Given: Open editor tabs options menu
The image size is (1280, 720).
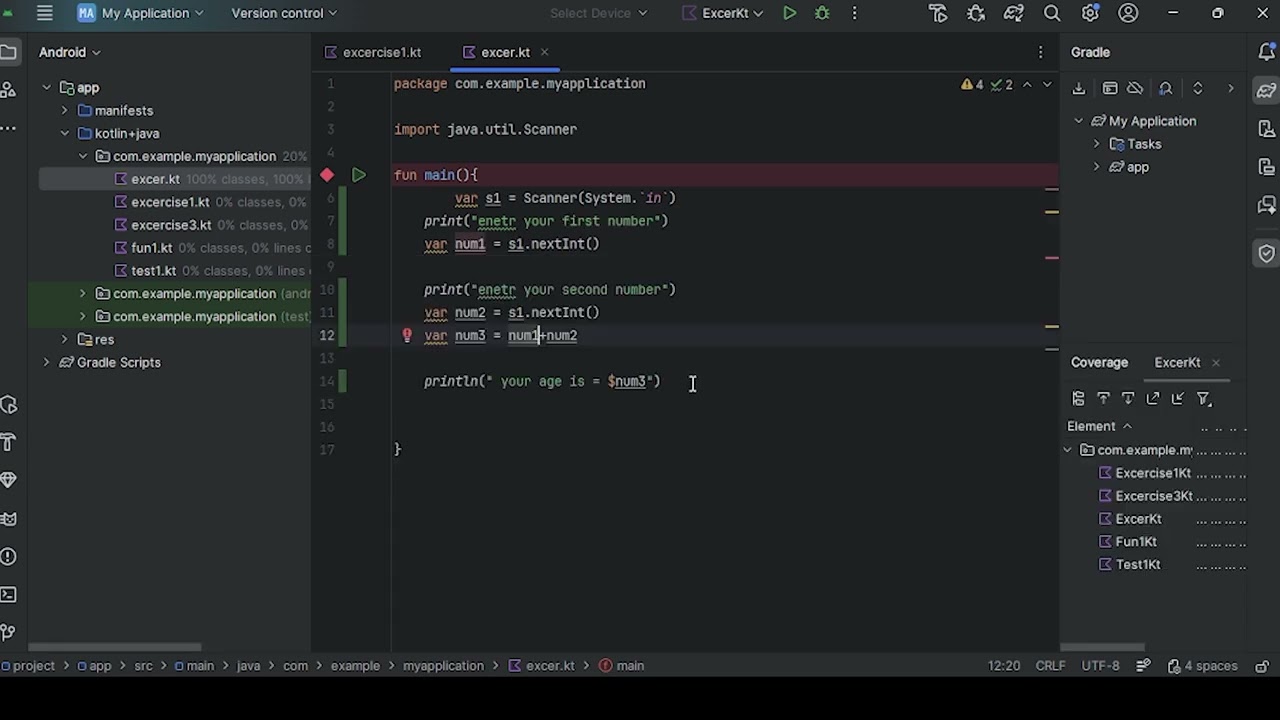Looking at the screenshot, I should [1041, 52].
